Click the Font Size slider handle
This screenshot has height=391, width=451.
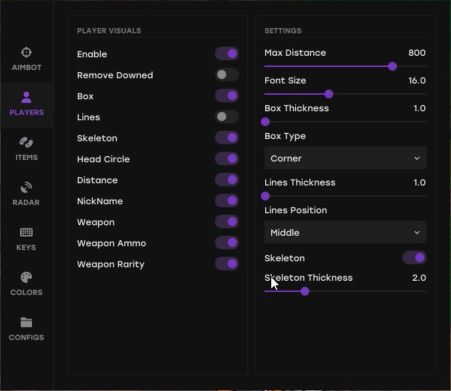tap(329, 94)
